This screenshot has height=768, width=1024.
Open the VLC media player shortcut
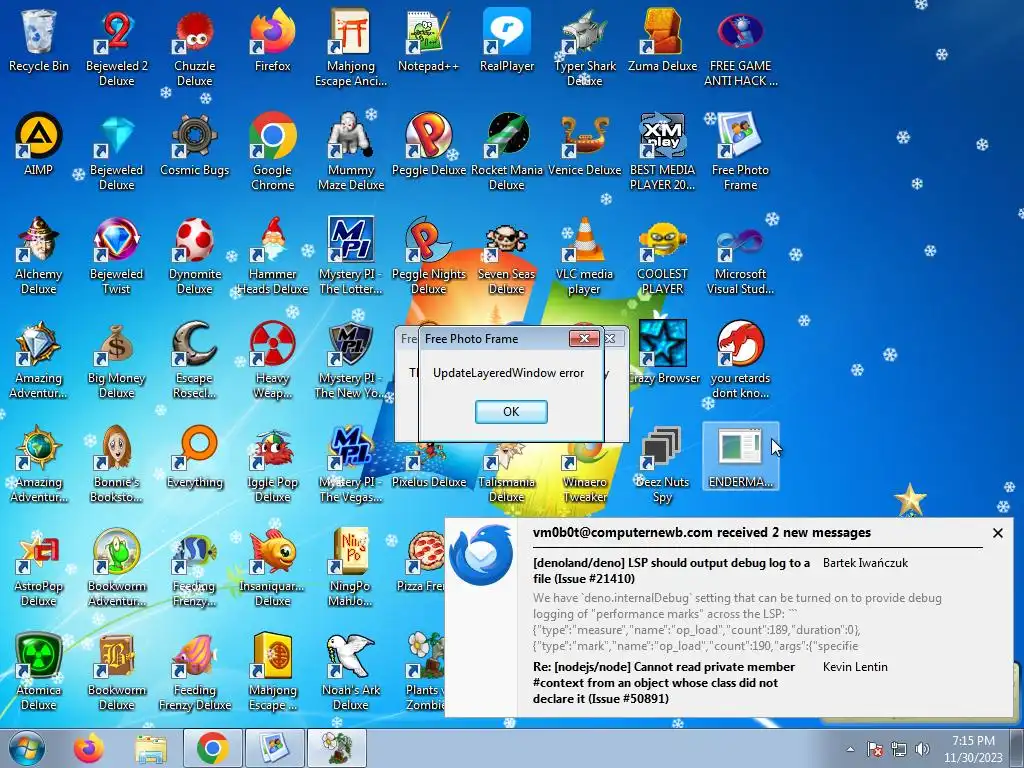[x=584, y=257]
